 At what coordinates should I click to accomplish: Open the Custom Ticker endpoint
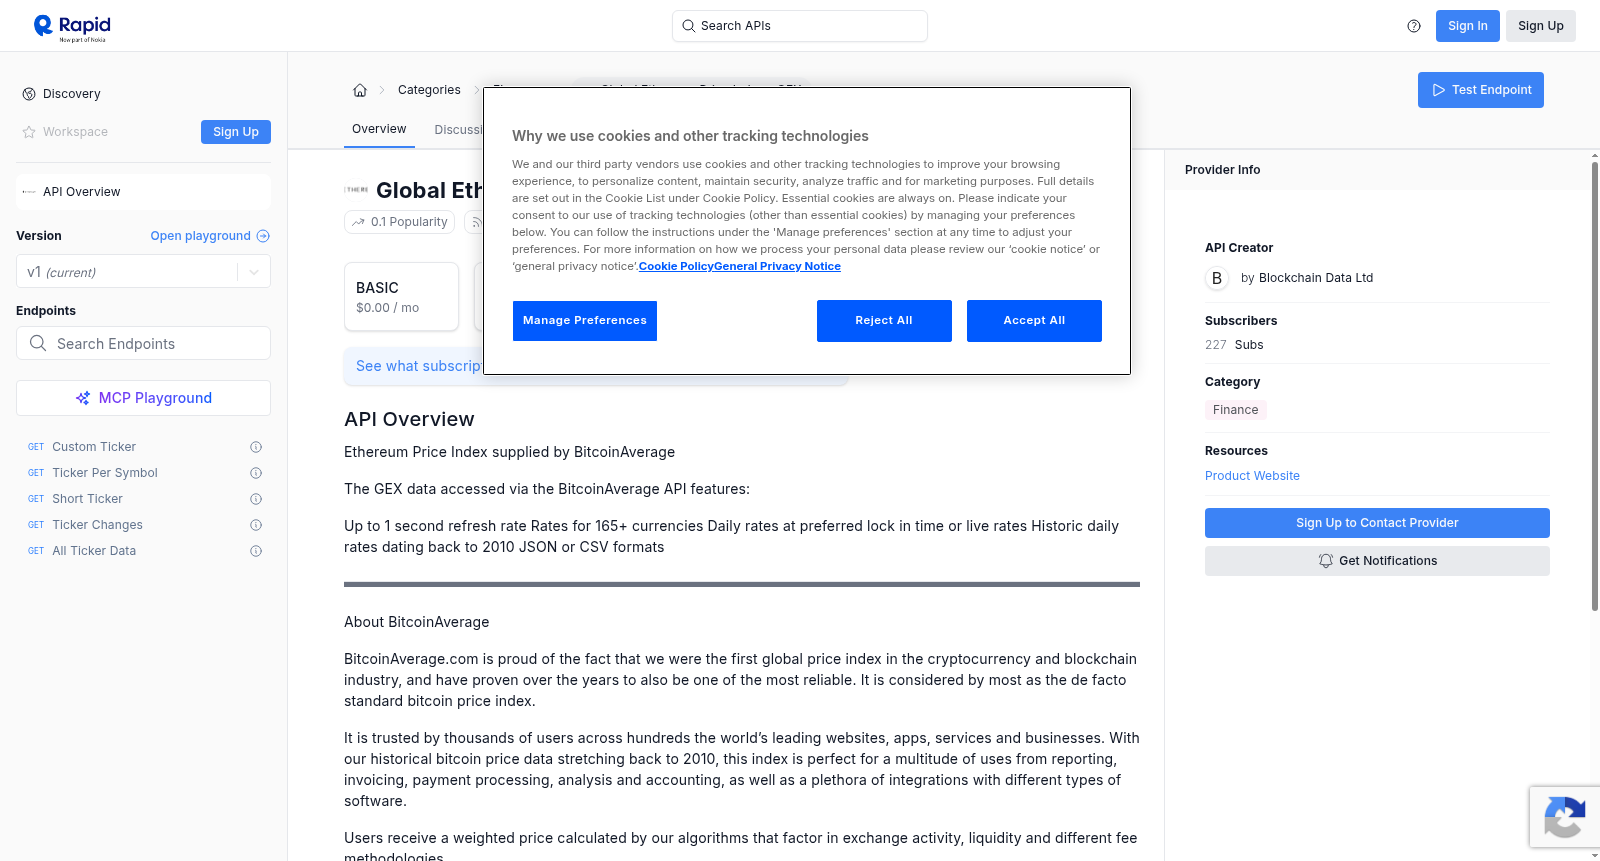pyautogui.click(x=94, y=447)
